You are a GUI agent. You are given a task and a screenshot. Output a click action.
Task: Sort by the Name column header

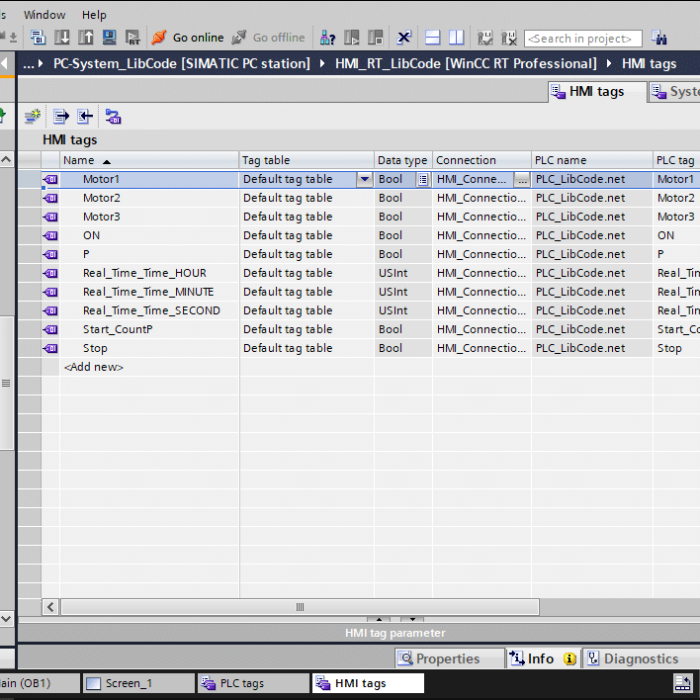click(149, 160)
